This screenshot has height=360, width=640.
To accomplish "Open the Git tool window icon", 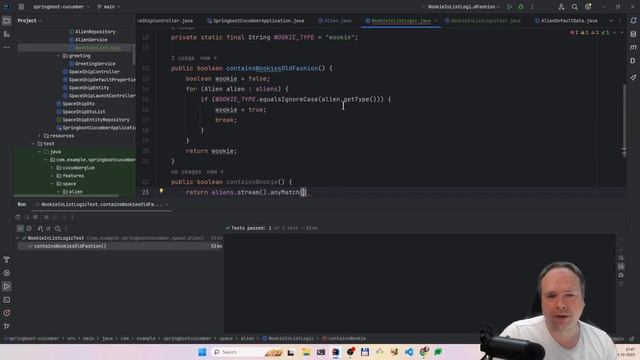I will pos(7,326).
